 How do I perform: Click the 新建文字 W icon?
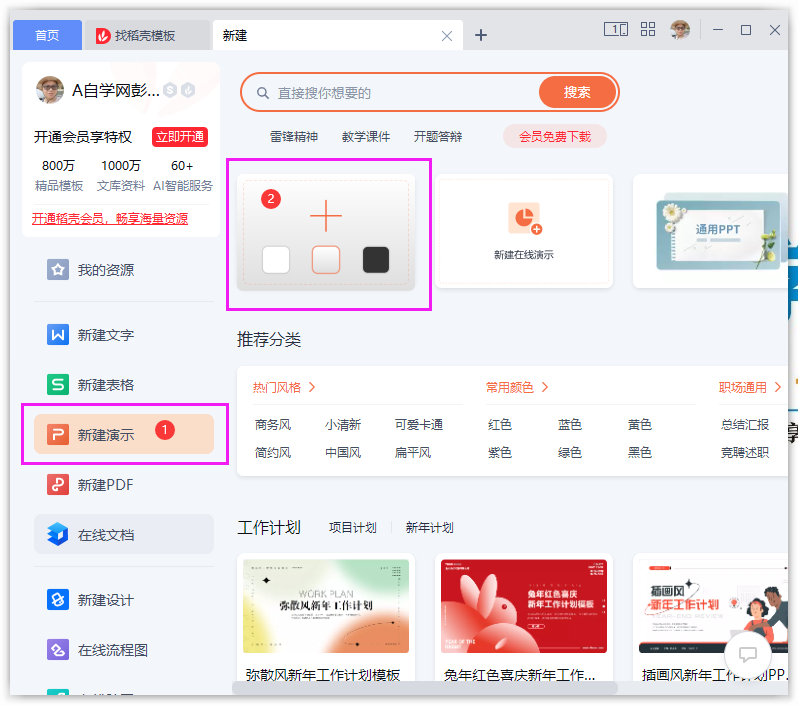tap(58, 335)
